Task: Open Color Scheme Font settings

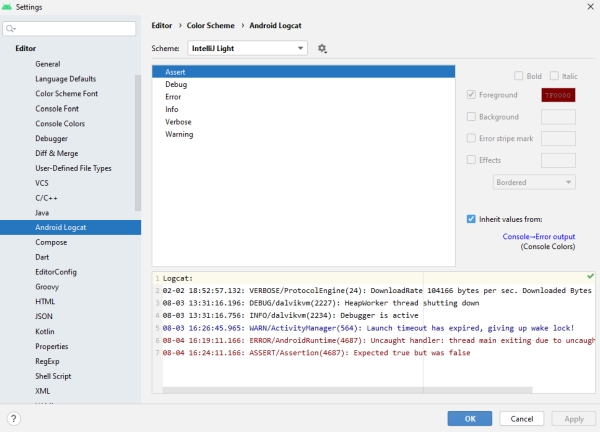Action: pyautogui.click(x=67, y=94)
